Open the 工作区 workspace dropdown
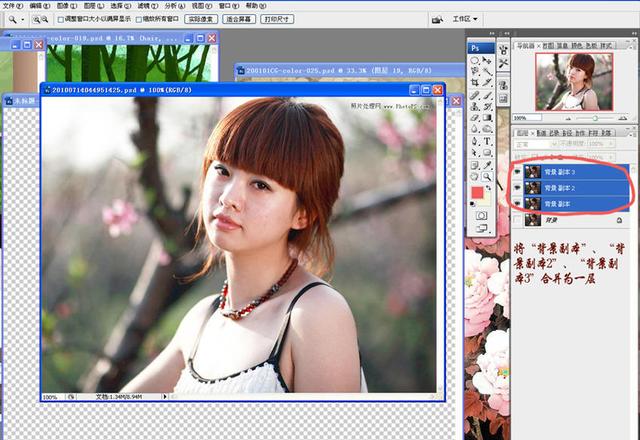The height and width of the screenshot is (440, 640). tap(465, 19)
